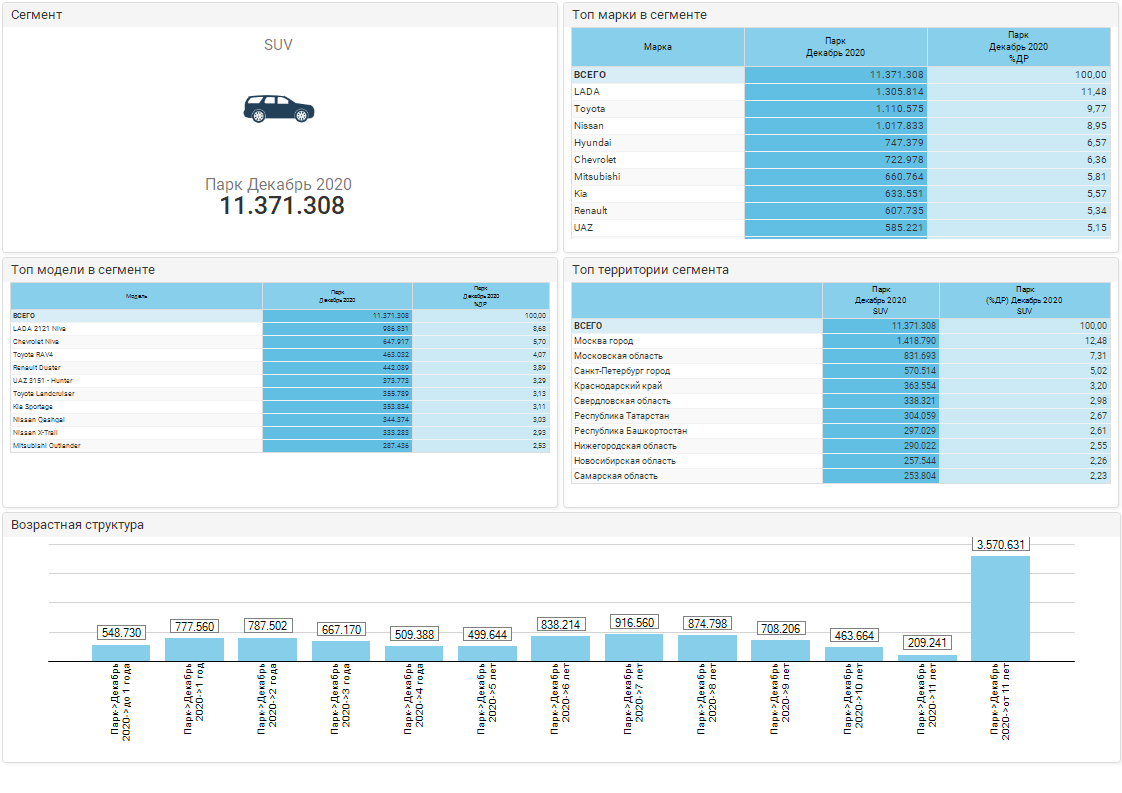Viewport: 1122px width, 793px height.
Task: Click the small bar labeled 209.241
Action: 927,657
